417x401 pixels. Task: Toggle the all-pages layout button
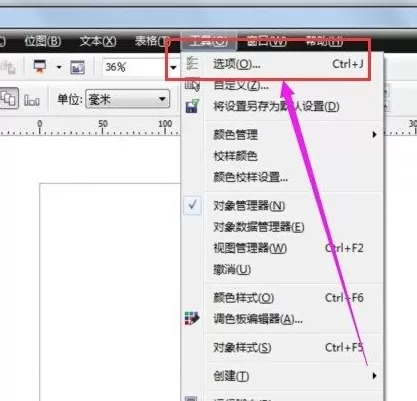pyautogui.click(x=8, y=99)
